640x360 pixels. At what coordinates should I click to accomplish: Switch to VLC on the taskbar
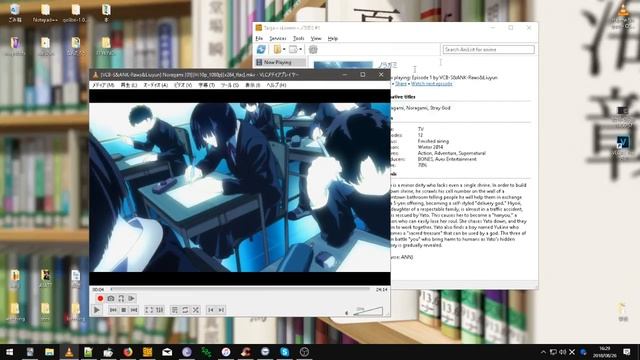click(69, 352)
